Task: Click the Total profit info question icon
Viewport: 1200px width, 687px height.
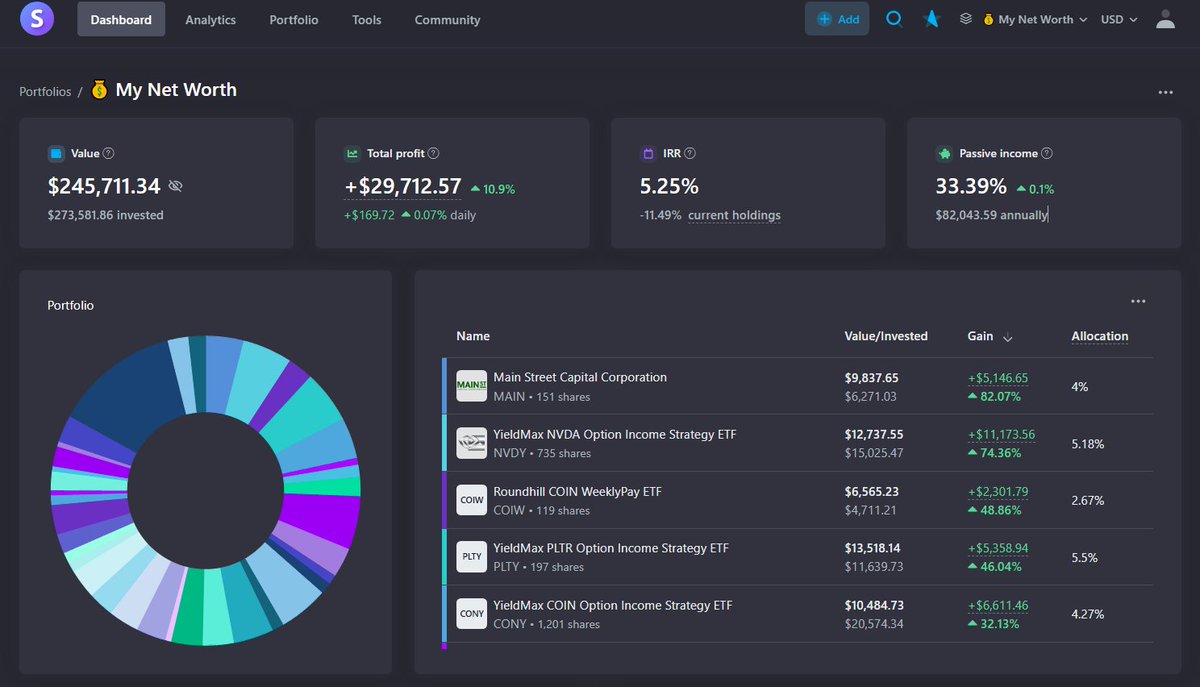Action: 433,154
